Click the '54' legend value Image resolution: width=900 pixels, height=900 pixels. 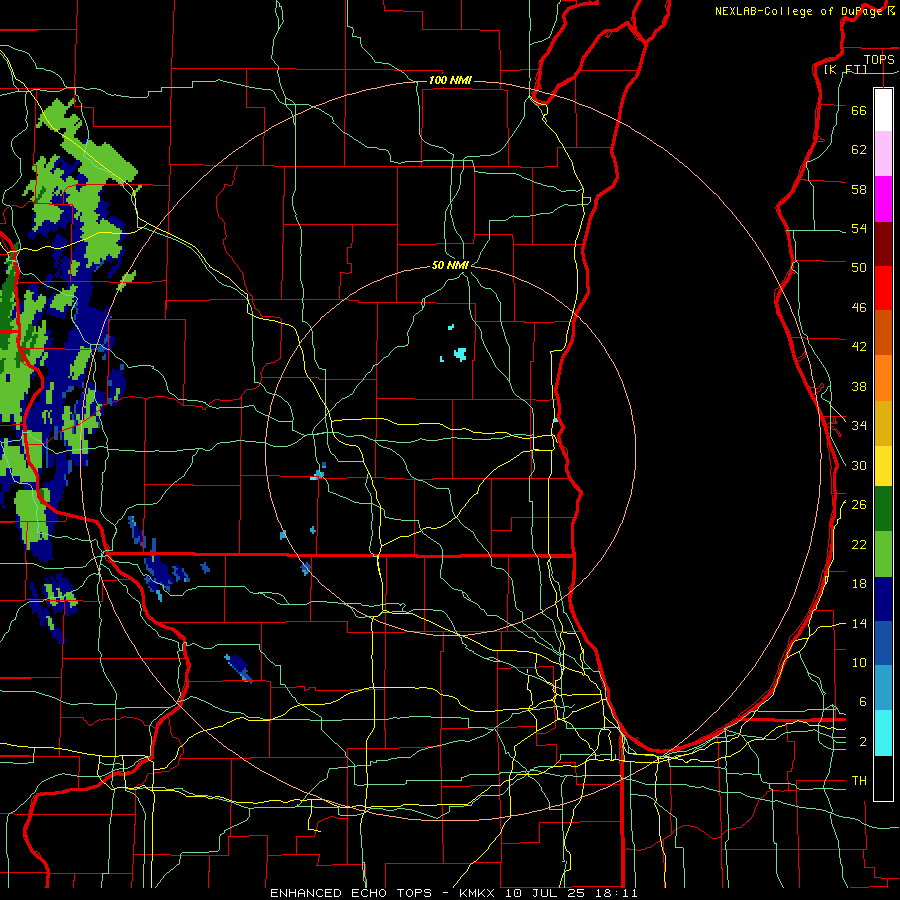tap(859, 228)
